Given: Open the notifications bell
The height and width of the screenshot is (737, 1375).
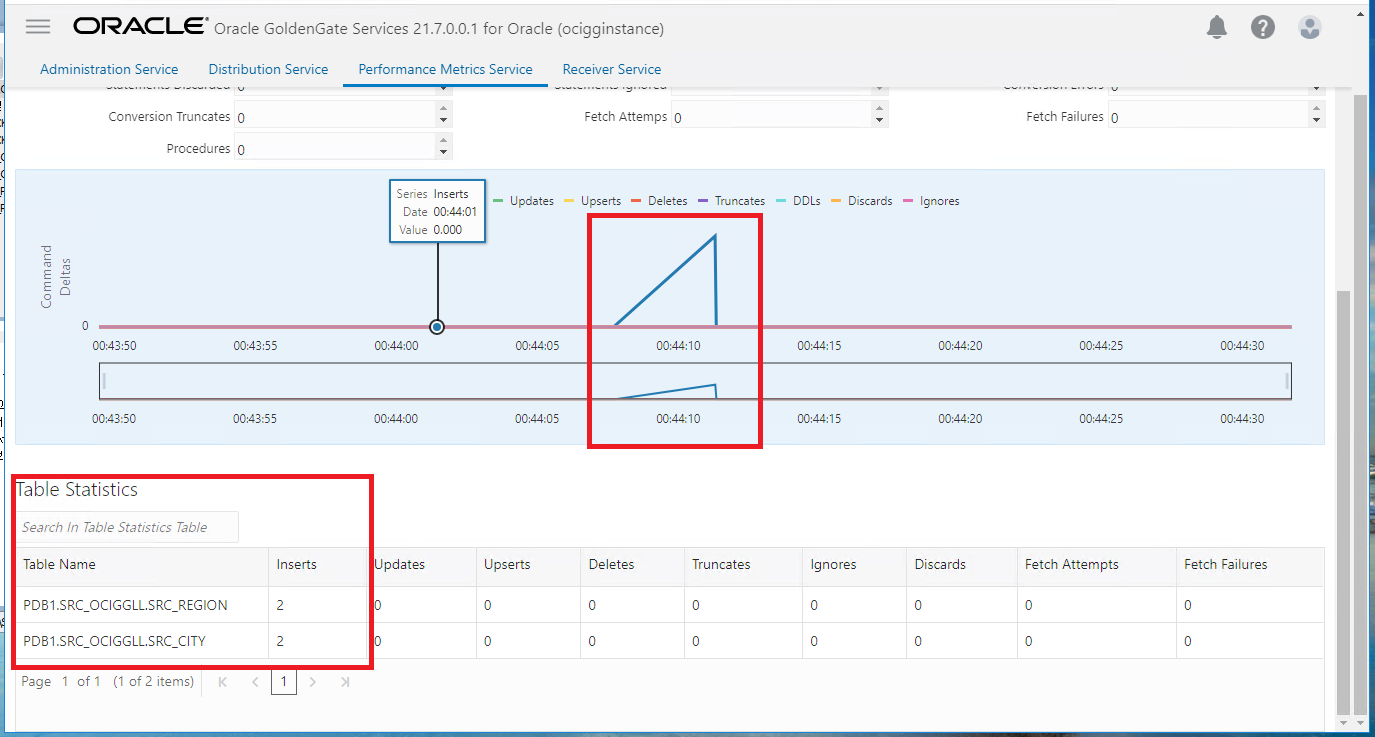Looking at the screenshot, I should 1217,28.
